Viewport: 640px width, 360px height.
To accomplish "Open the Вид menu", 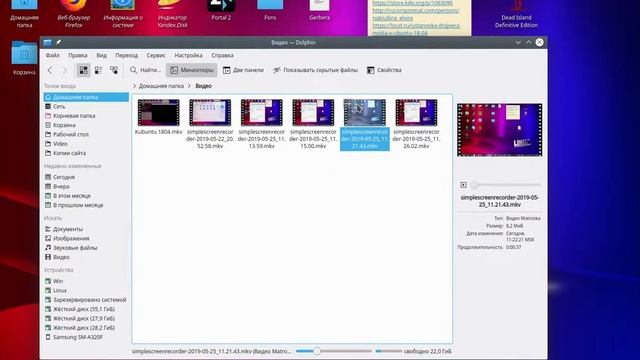I will click(x=101, y=55).
